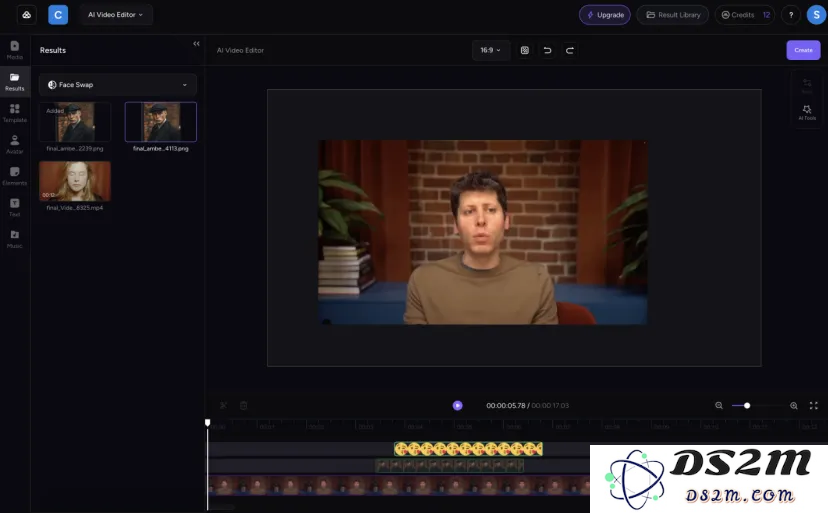The image size is (828, 513).
Task: Zoom in the timeline with plus magnifier
Action: point(794,405)
